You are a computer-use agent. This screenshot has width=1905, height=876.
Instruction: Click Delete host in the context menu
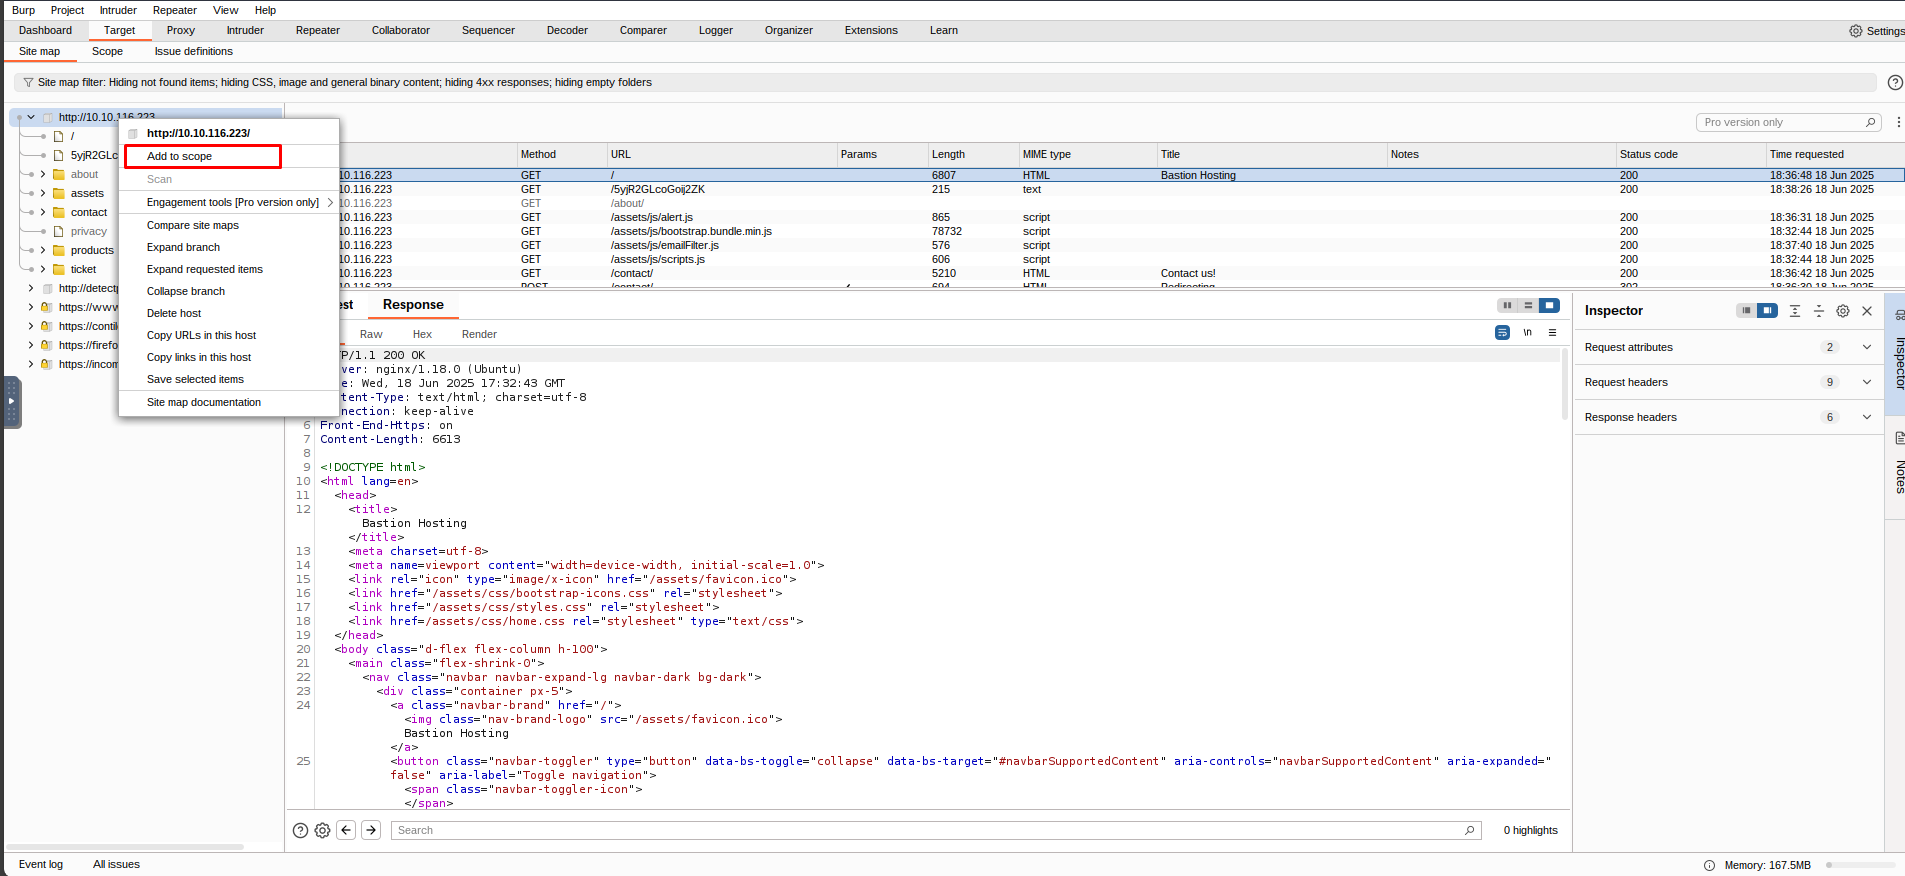pyautogui.click(x=174, y=313)
